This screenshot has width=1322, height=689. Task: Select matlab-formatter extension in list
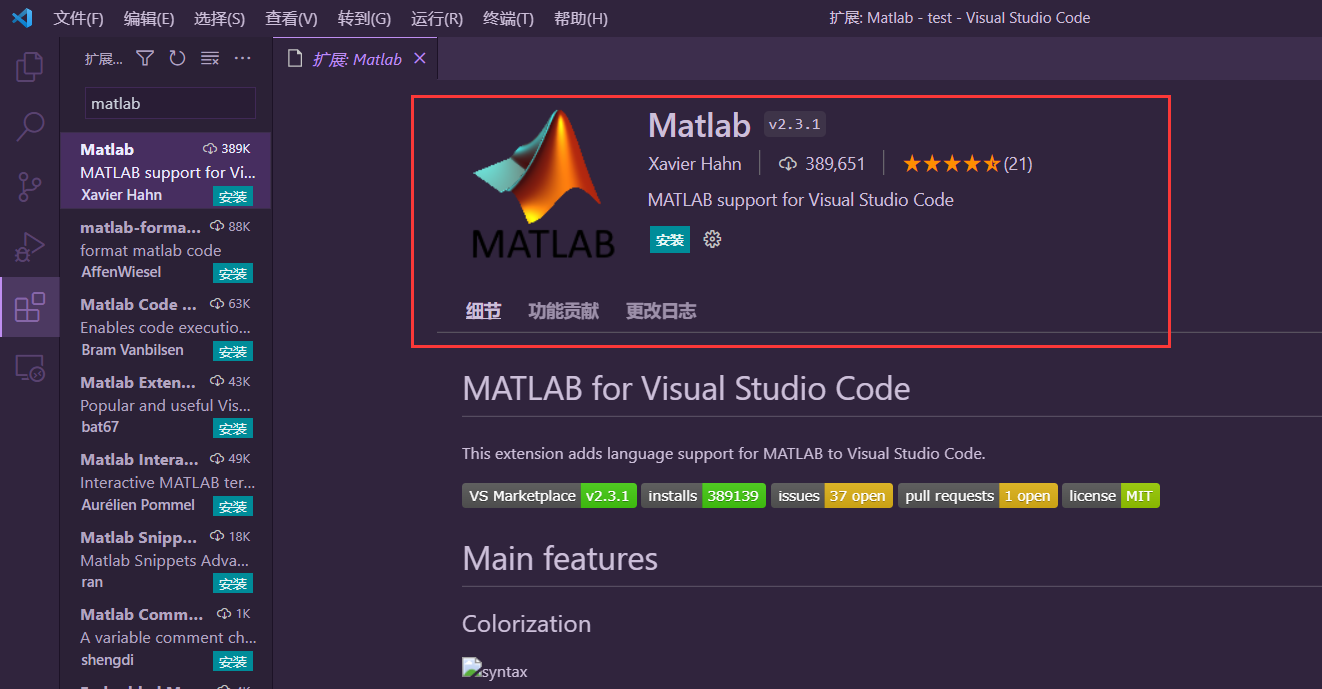[x=166, y=249]
